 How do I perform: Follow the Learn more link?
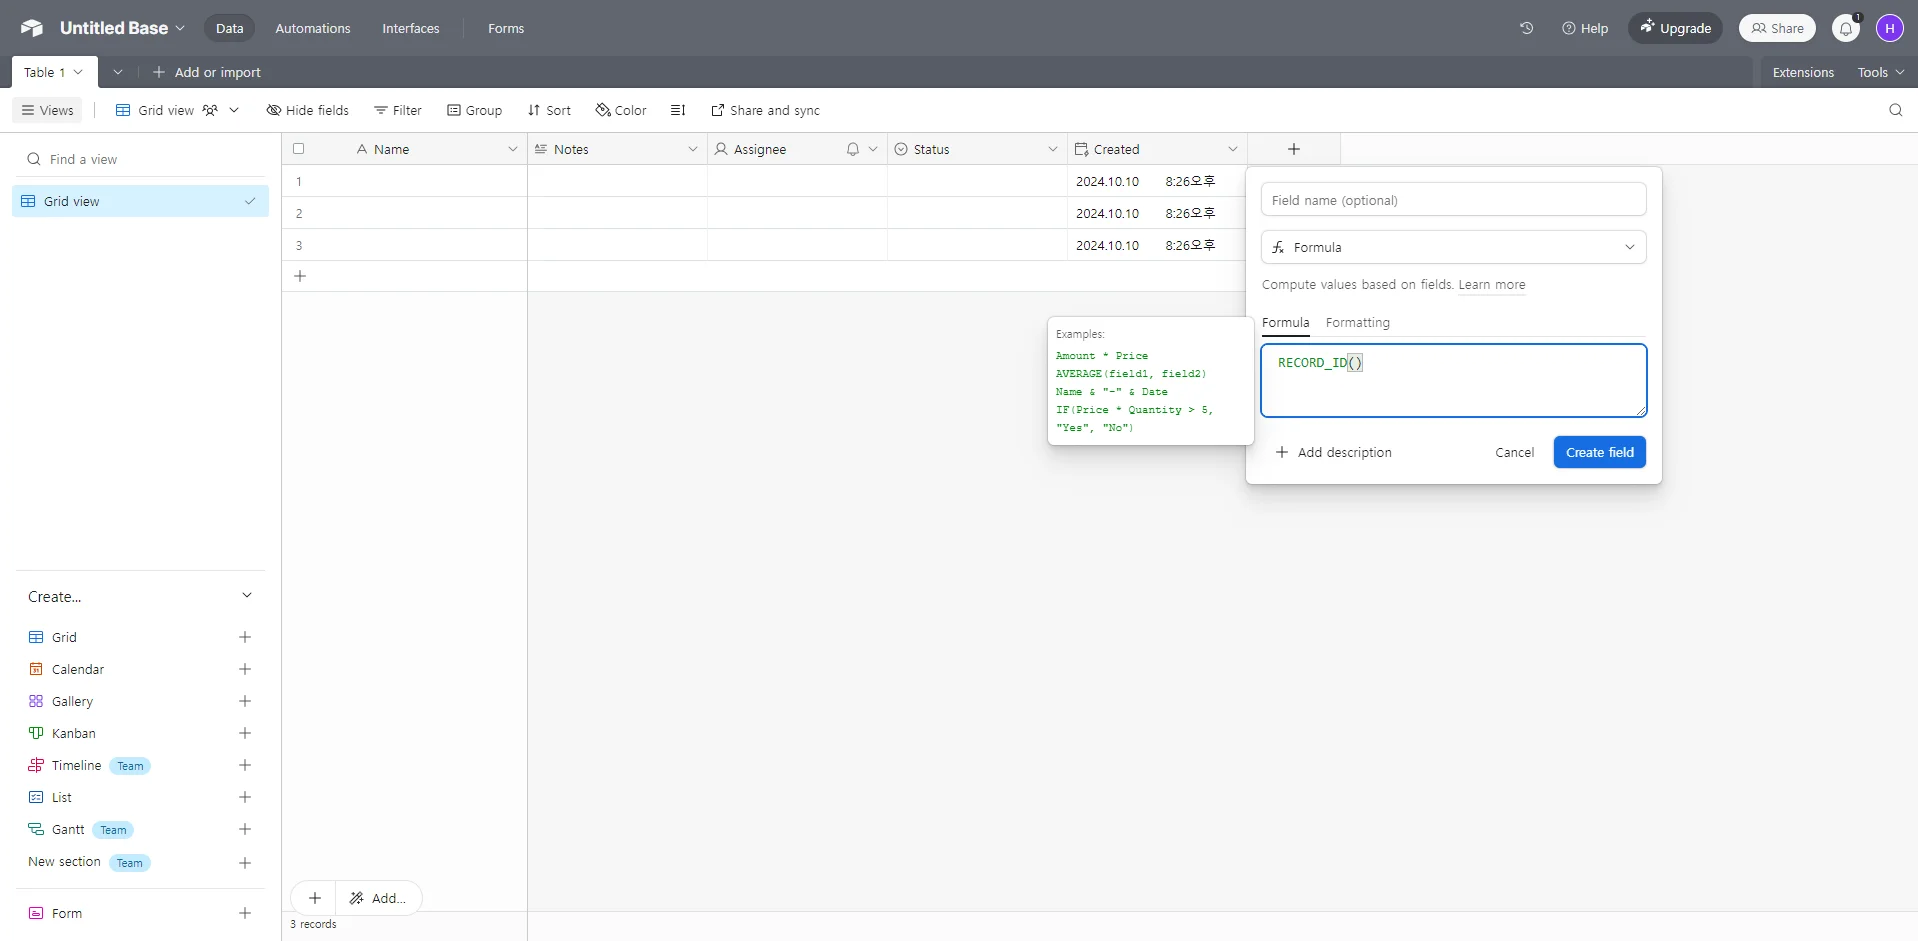pos(1491,285)
